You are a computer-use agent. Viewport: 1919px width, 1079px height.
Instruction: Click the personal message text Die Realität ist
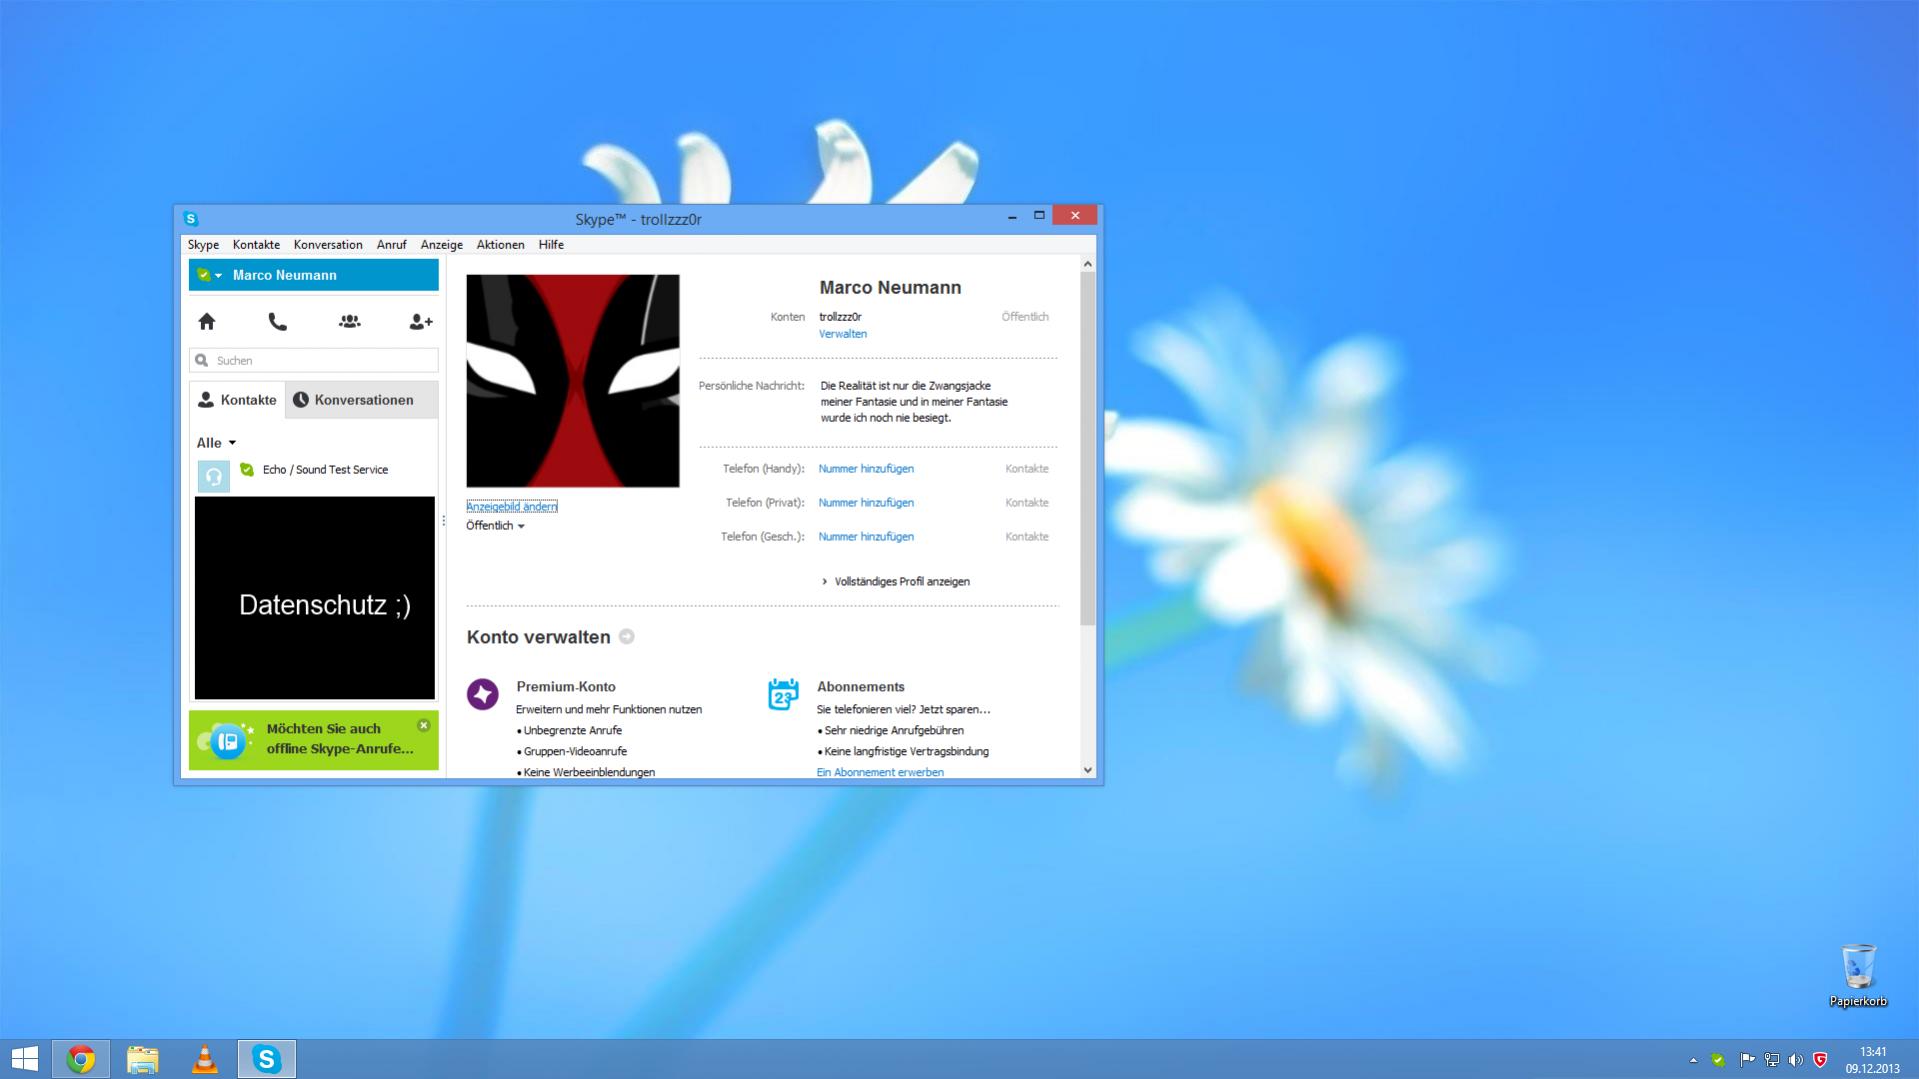[914, 401]
